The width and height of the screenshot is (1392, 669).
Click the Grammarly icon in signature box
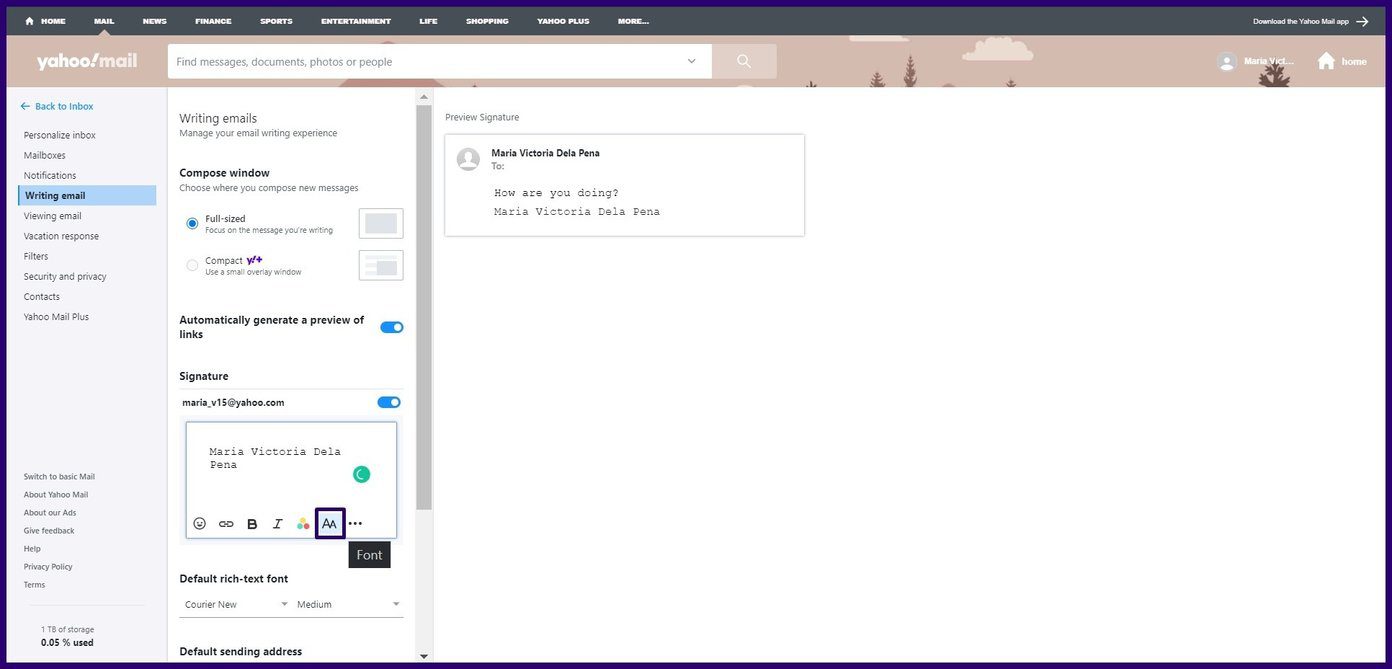click(x=361, y=474)
